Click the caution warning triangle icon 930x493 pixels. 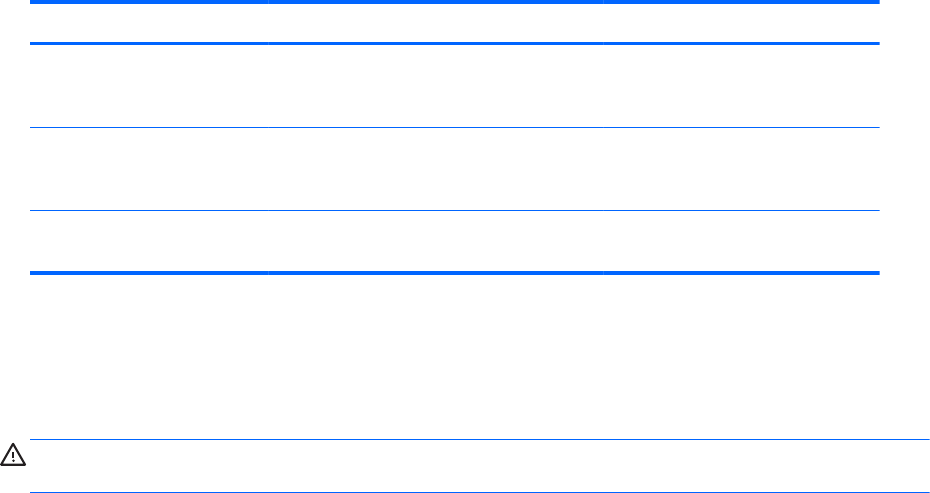click(x=13, y=454)
